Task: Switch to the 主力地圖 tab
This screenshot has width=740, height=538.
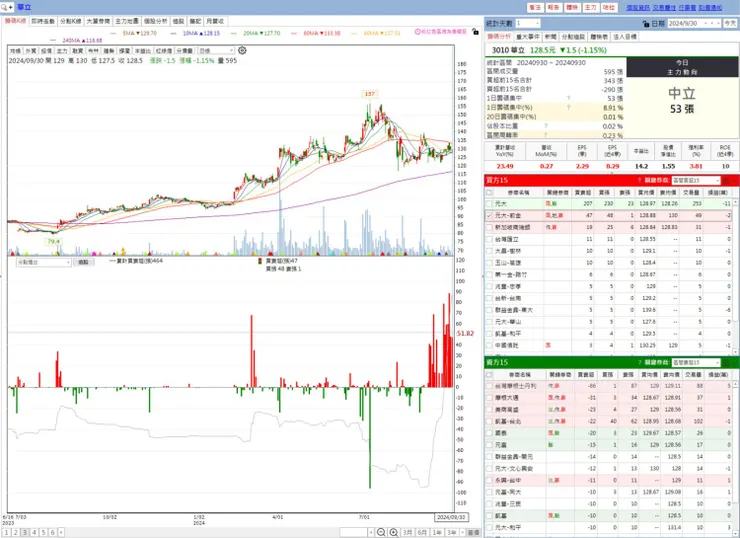Action: click(x=127, y=21)
